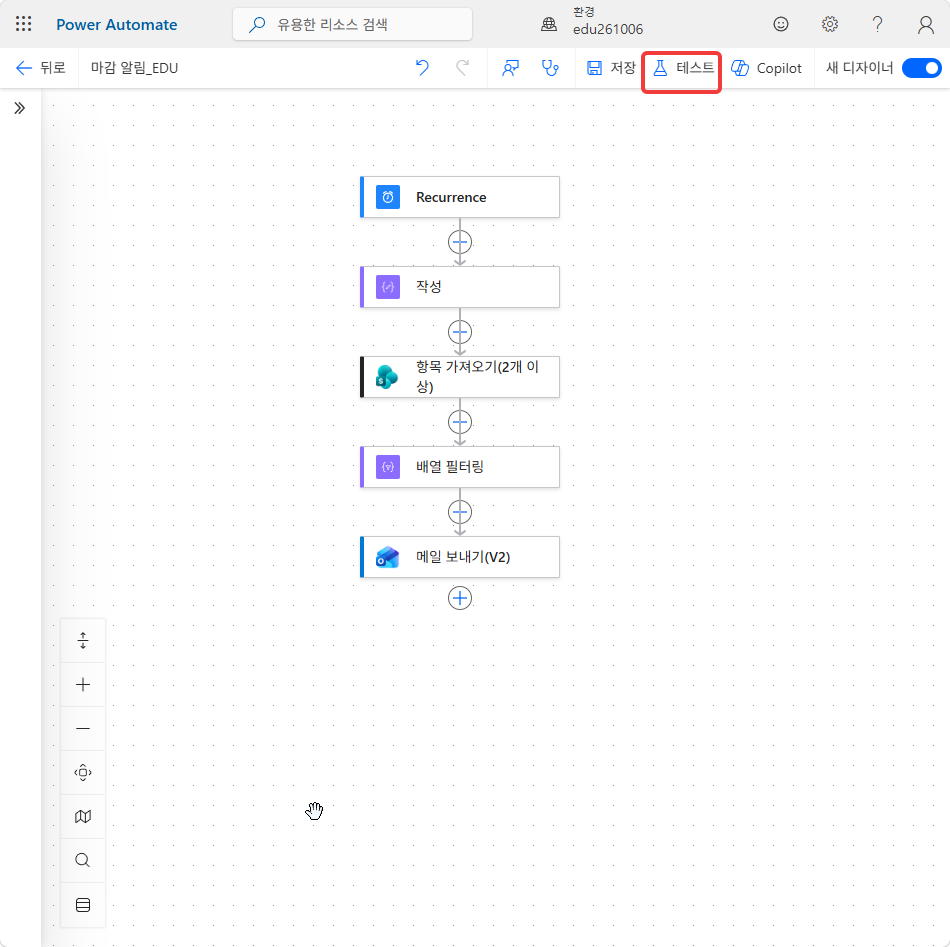
Task: Search the canvas with magnifier tool
Action: point(83,860)
